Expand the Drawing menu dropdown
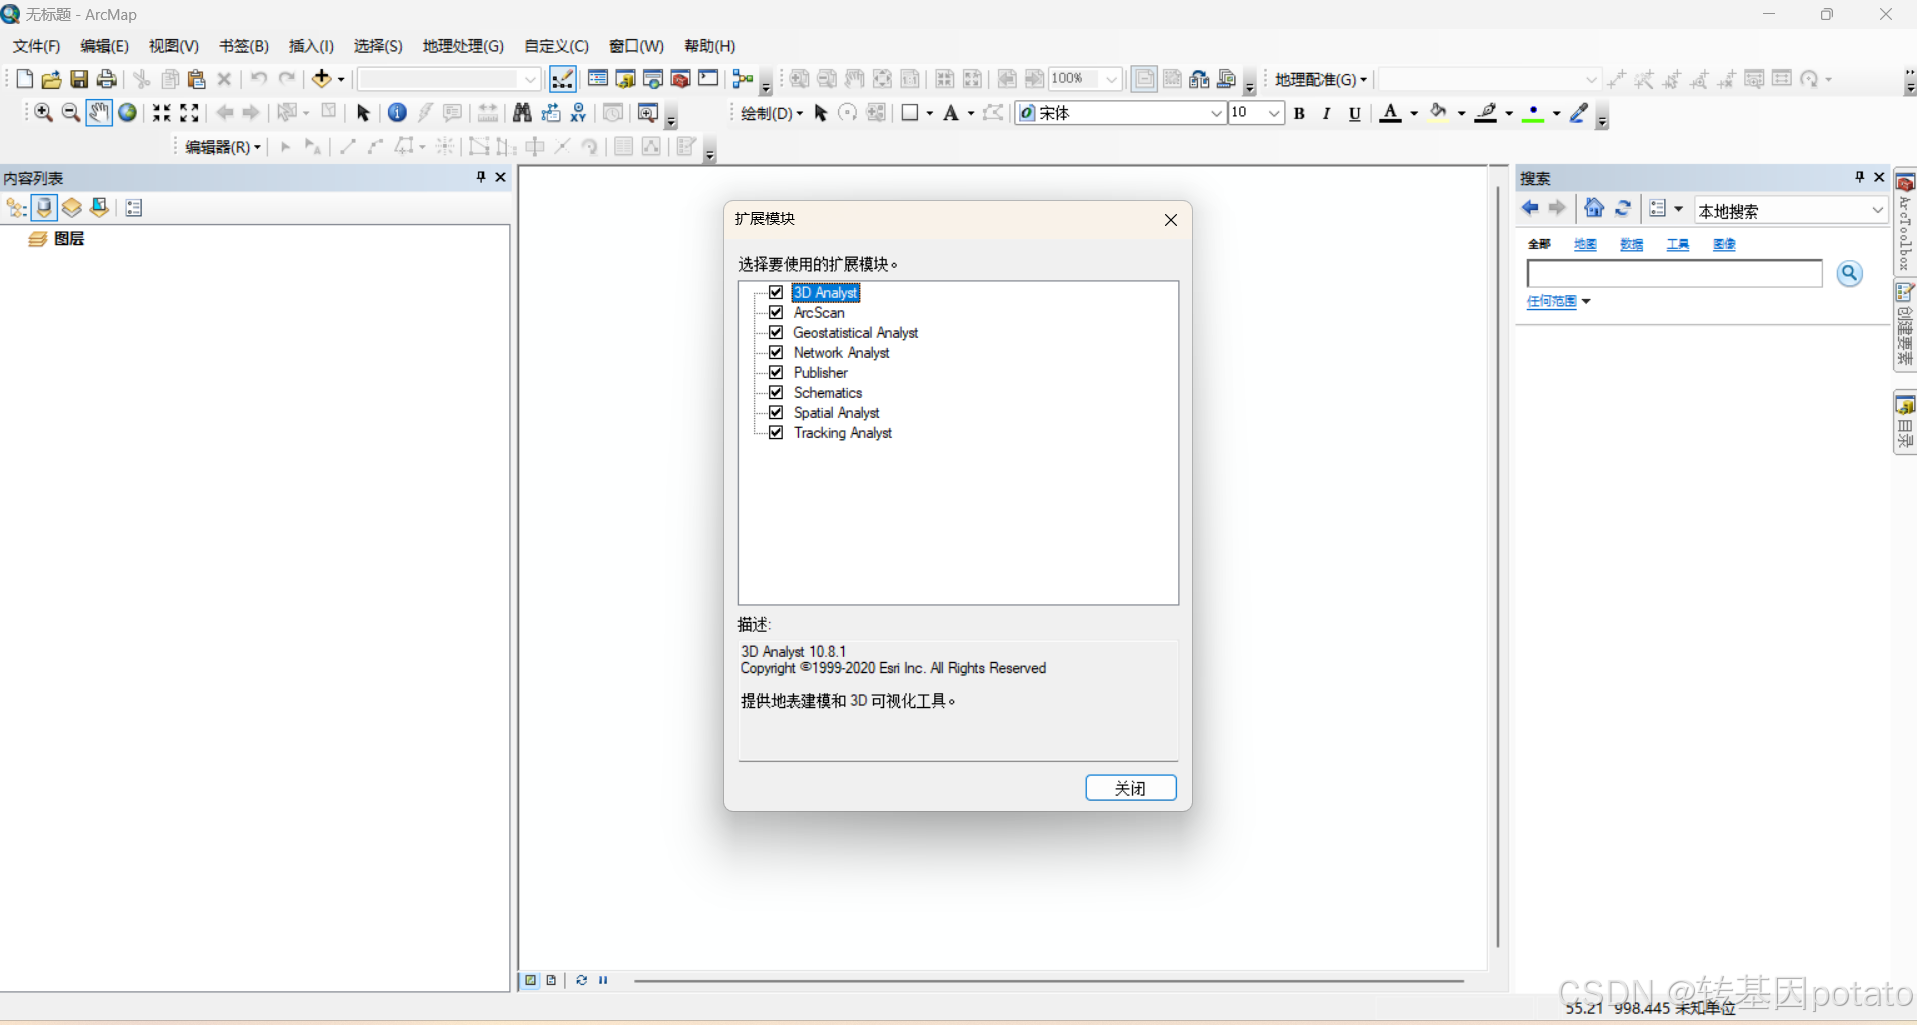The width and height of the screenshot is (1917, 1025). (x=771, y=113)
